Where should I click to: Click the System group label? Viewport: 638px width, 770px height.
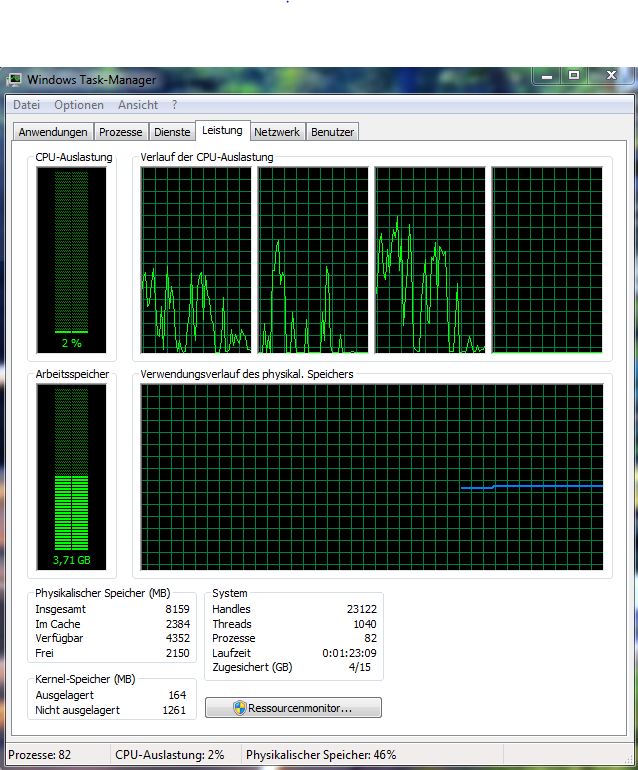[x=229, y=593]
